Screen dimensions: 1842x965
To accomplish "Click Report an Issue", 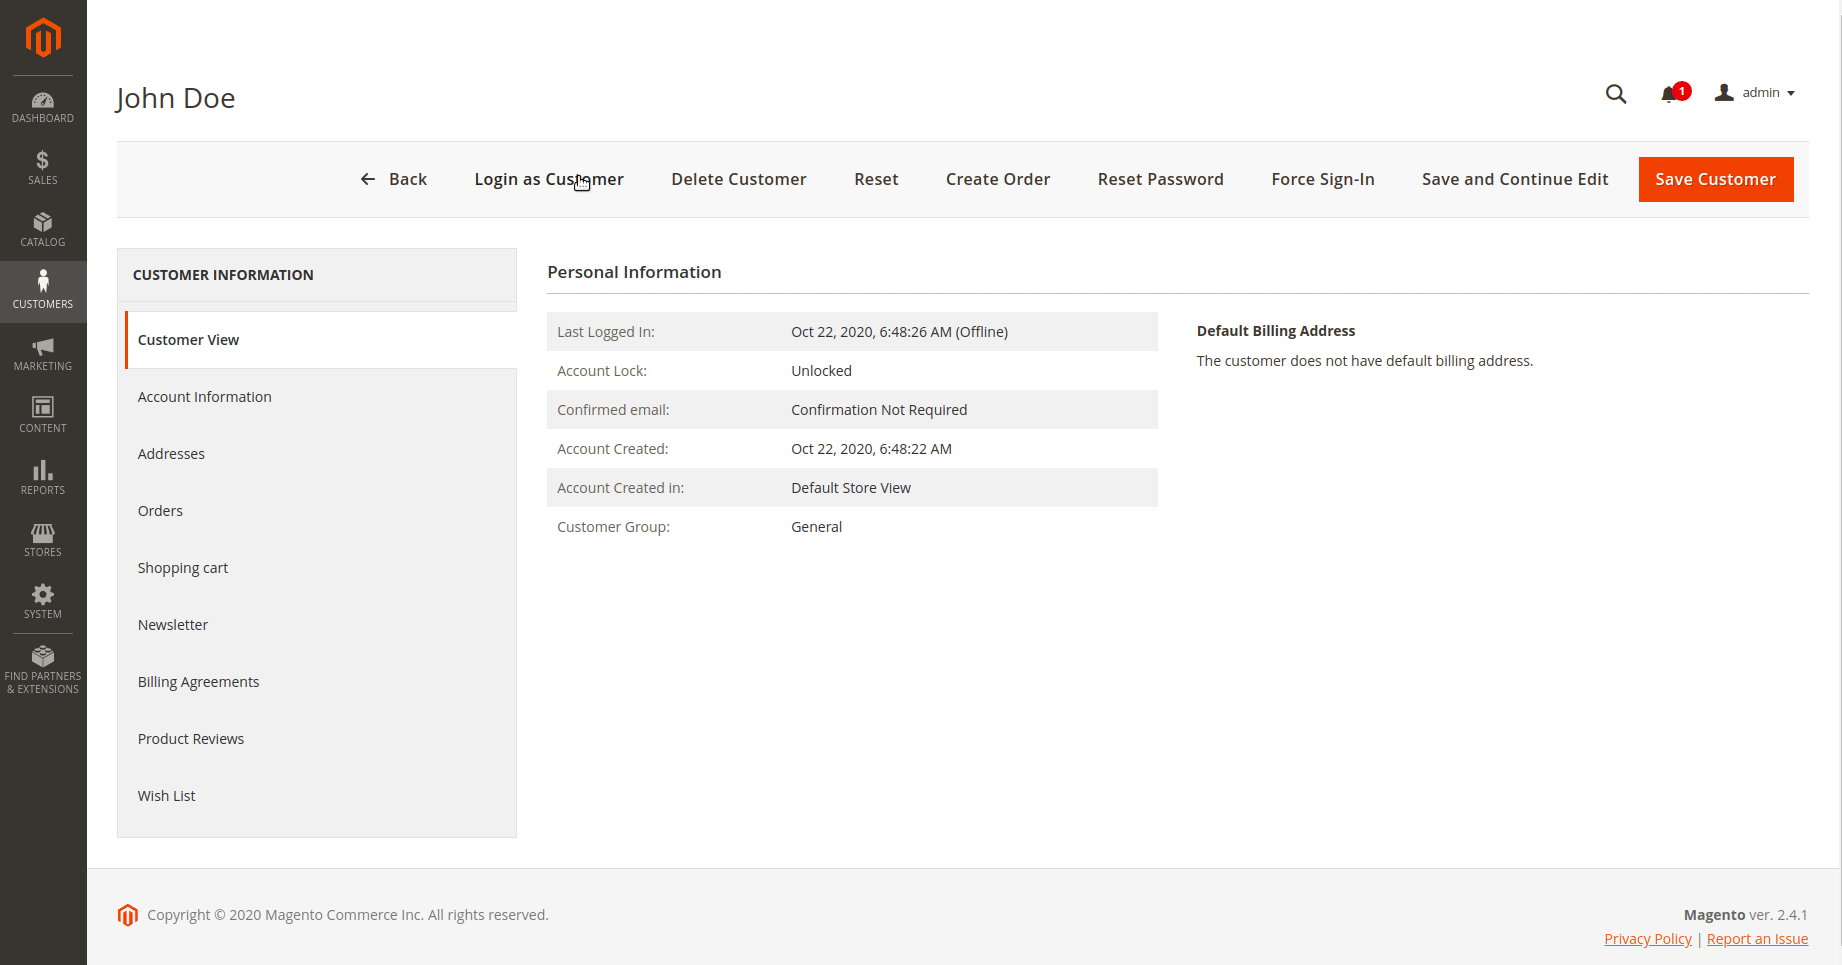I will pyautogui.click(x=1757, y=938).
